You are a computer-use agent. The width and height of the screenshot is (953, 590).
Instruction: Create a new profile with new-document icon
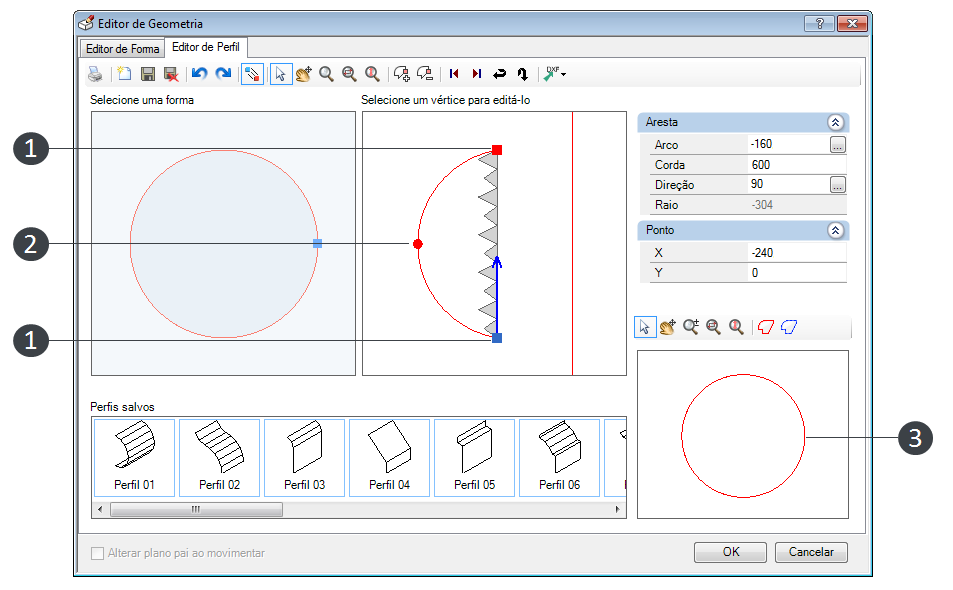(125, 74)
